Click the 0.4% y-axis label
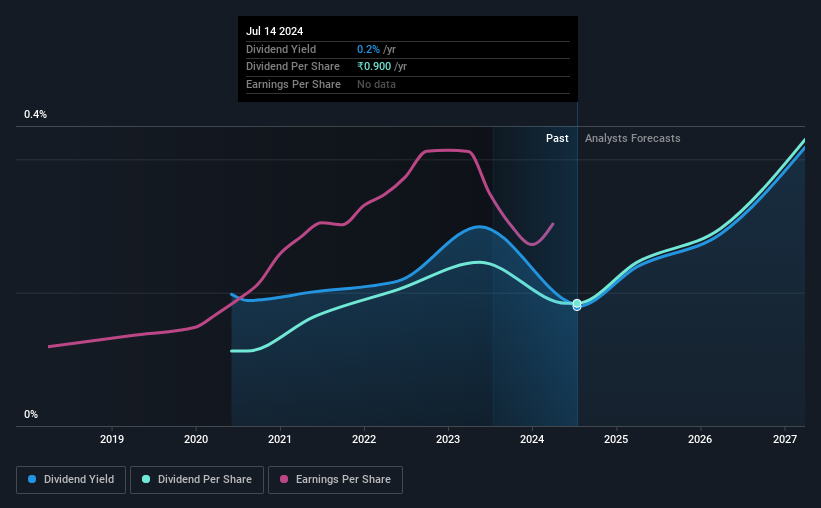Screen dimensions: 821x508 point(36,114)
